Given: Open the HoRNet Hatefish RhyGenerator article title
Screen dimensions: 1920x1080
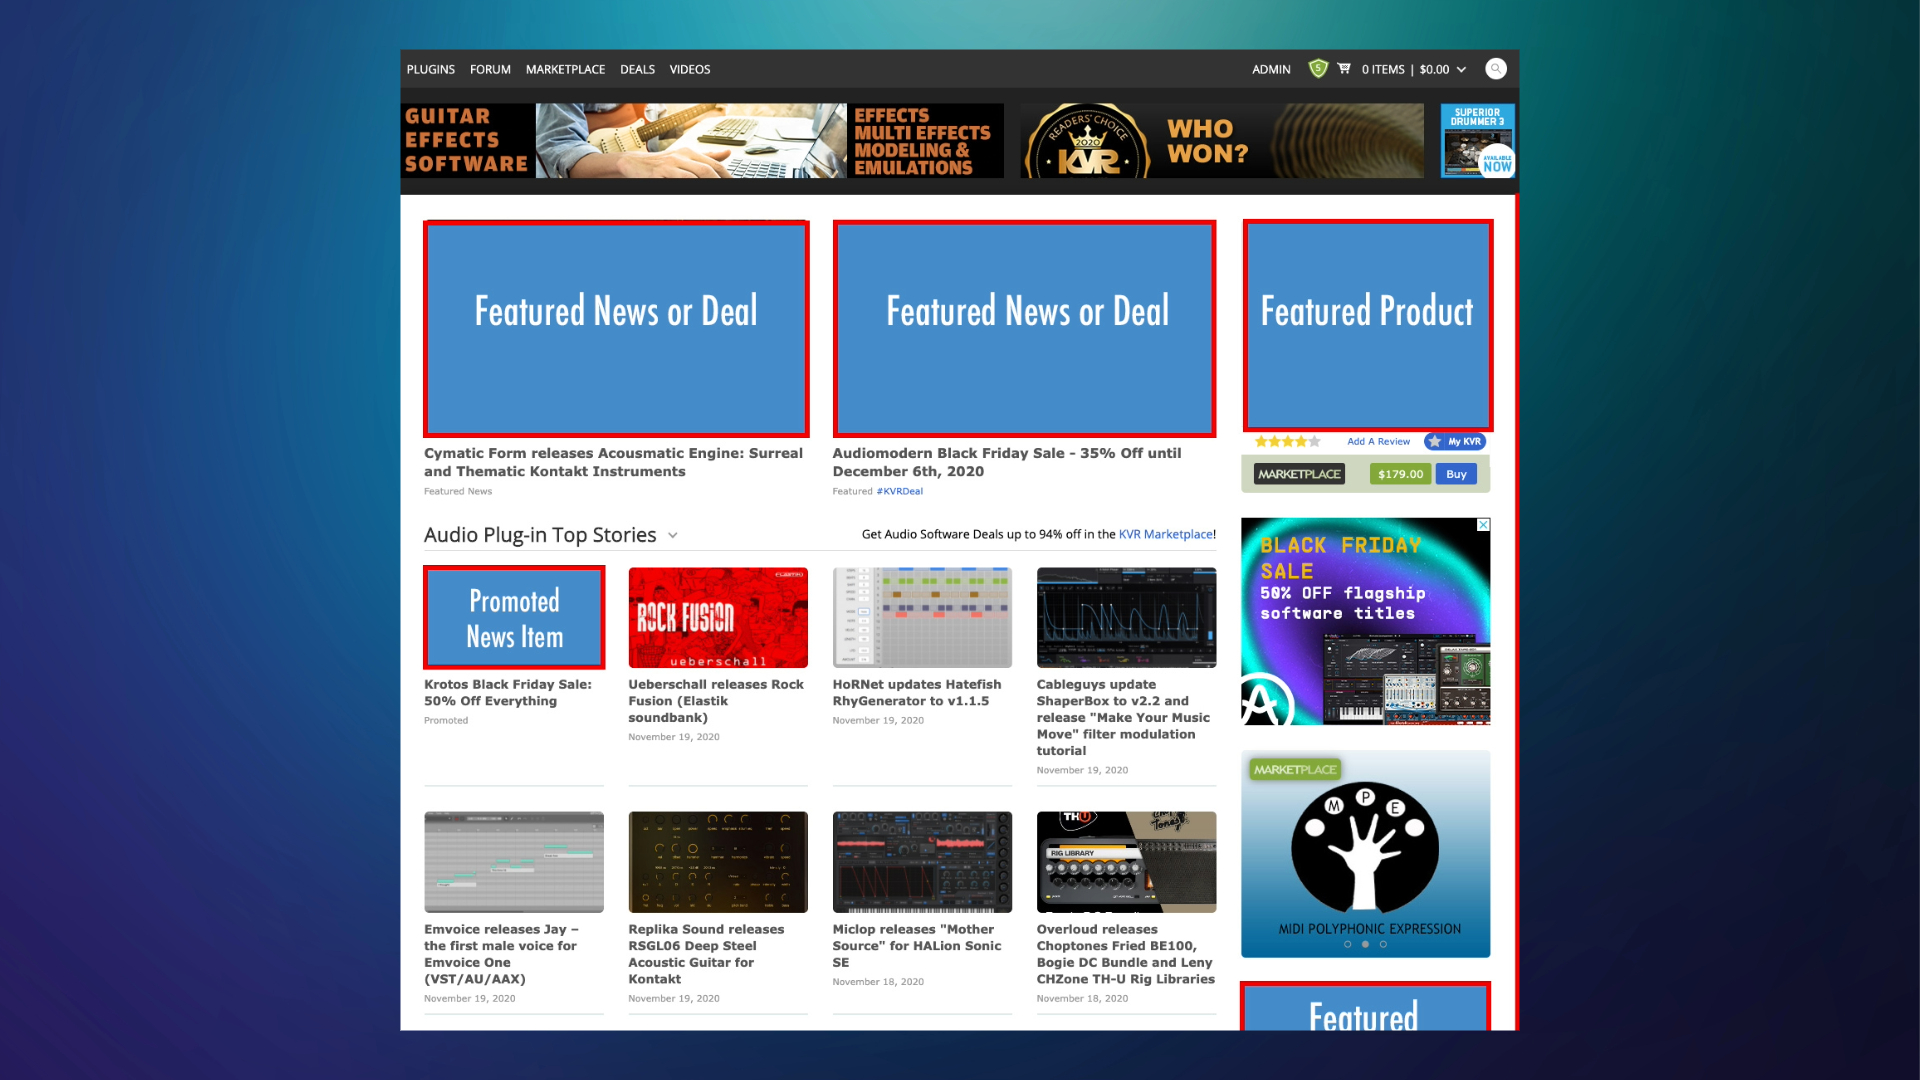Looking at the screenshot, I should click(x=917, y=692).
